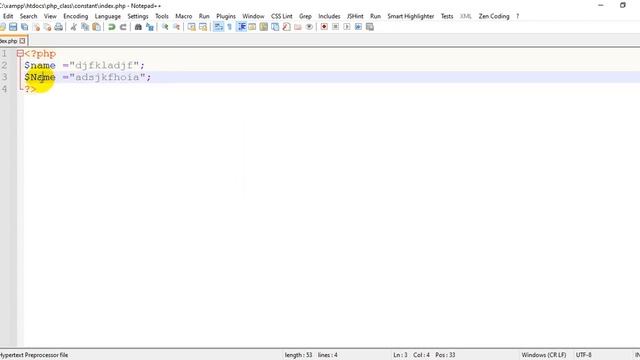This screenshot has height=360, width=640.
Task: Click the Zoom Out magnifier icon
Action: click(x=176, y=27)
